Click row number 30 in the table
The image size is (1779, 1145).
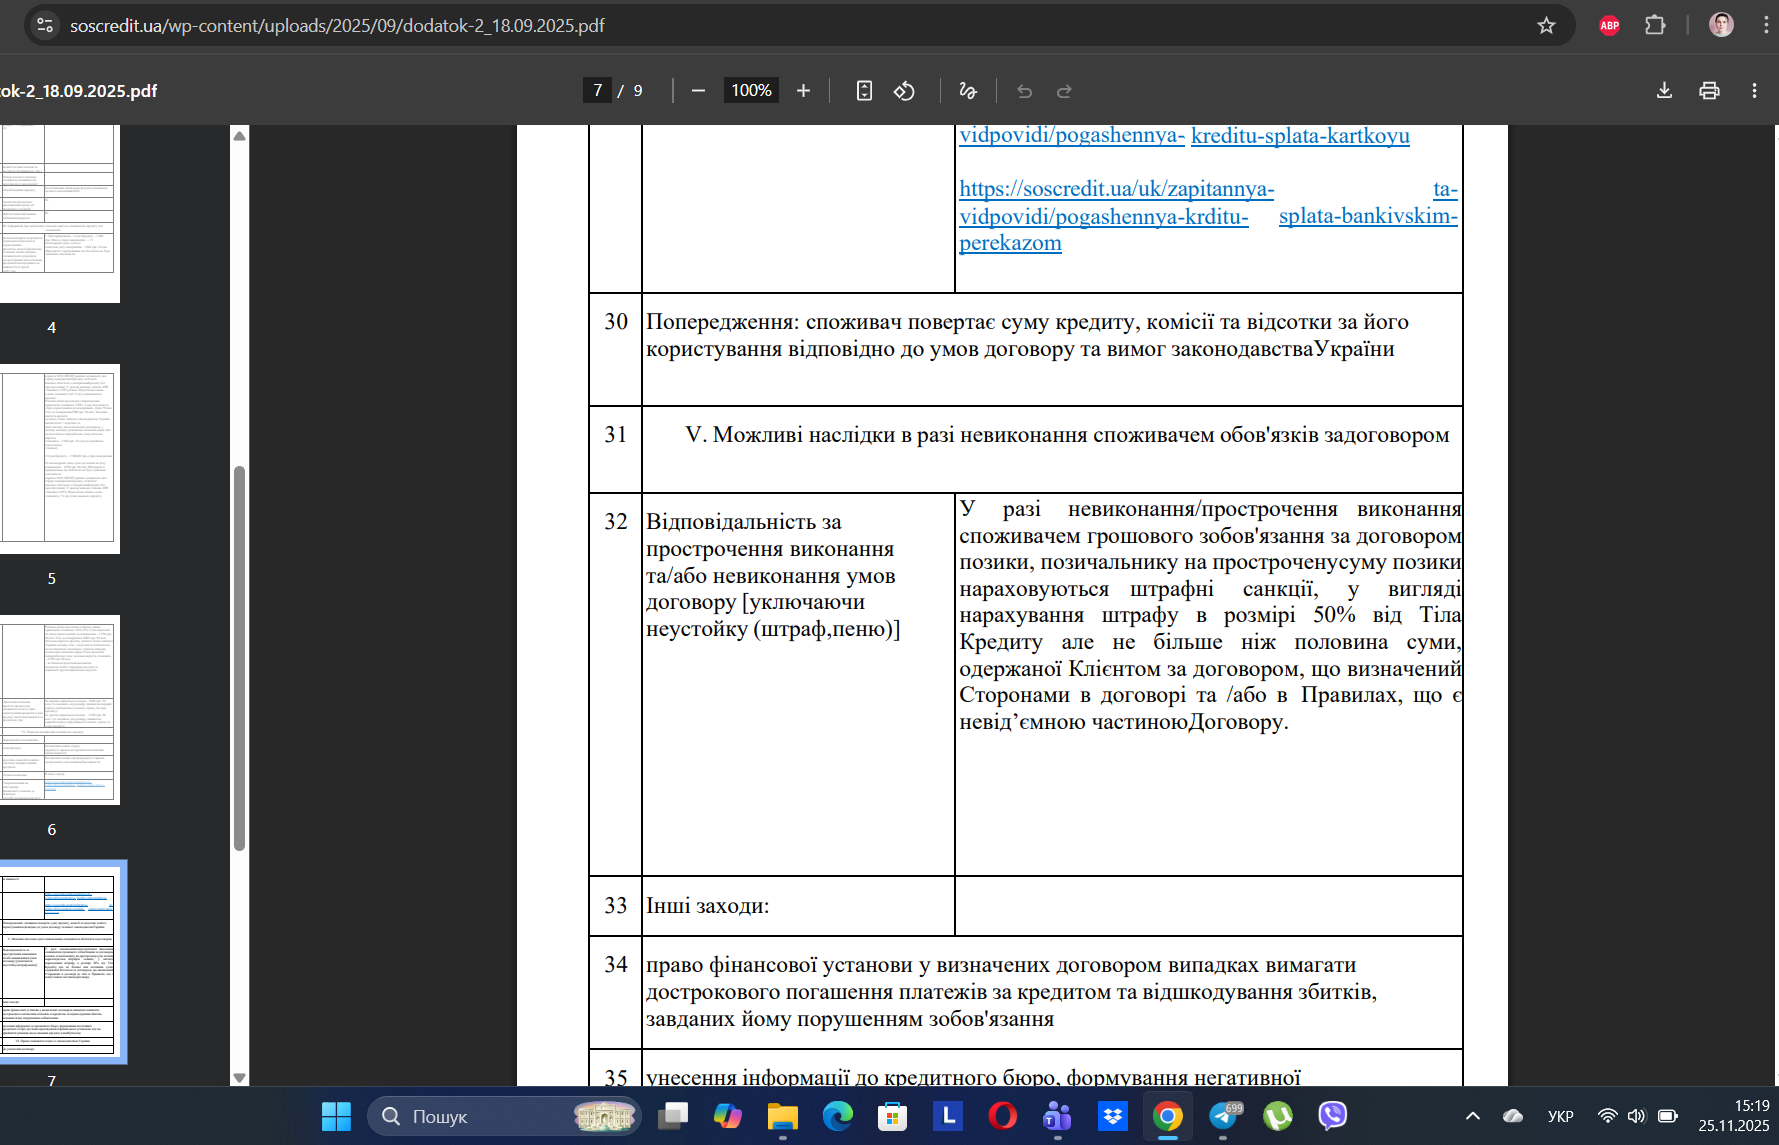pos(616,321)
